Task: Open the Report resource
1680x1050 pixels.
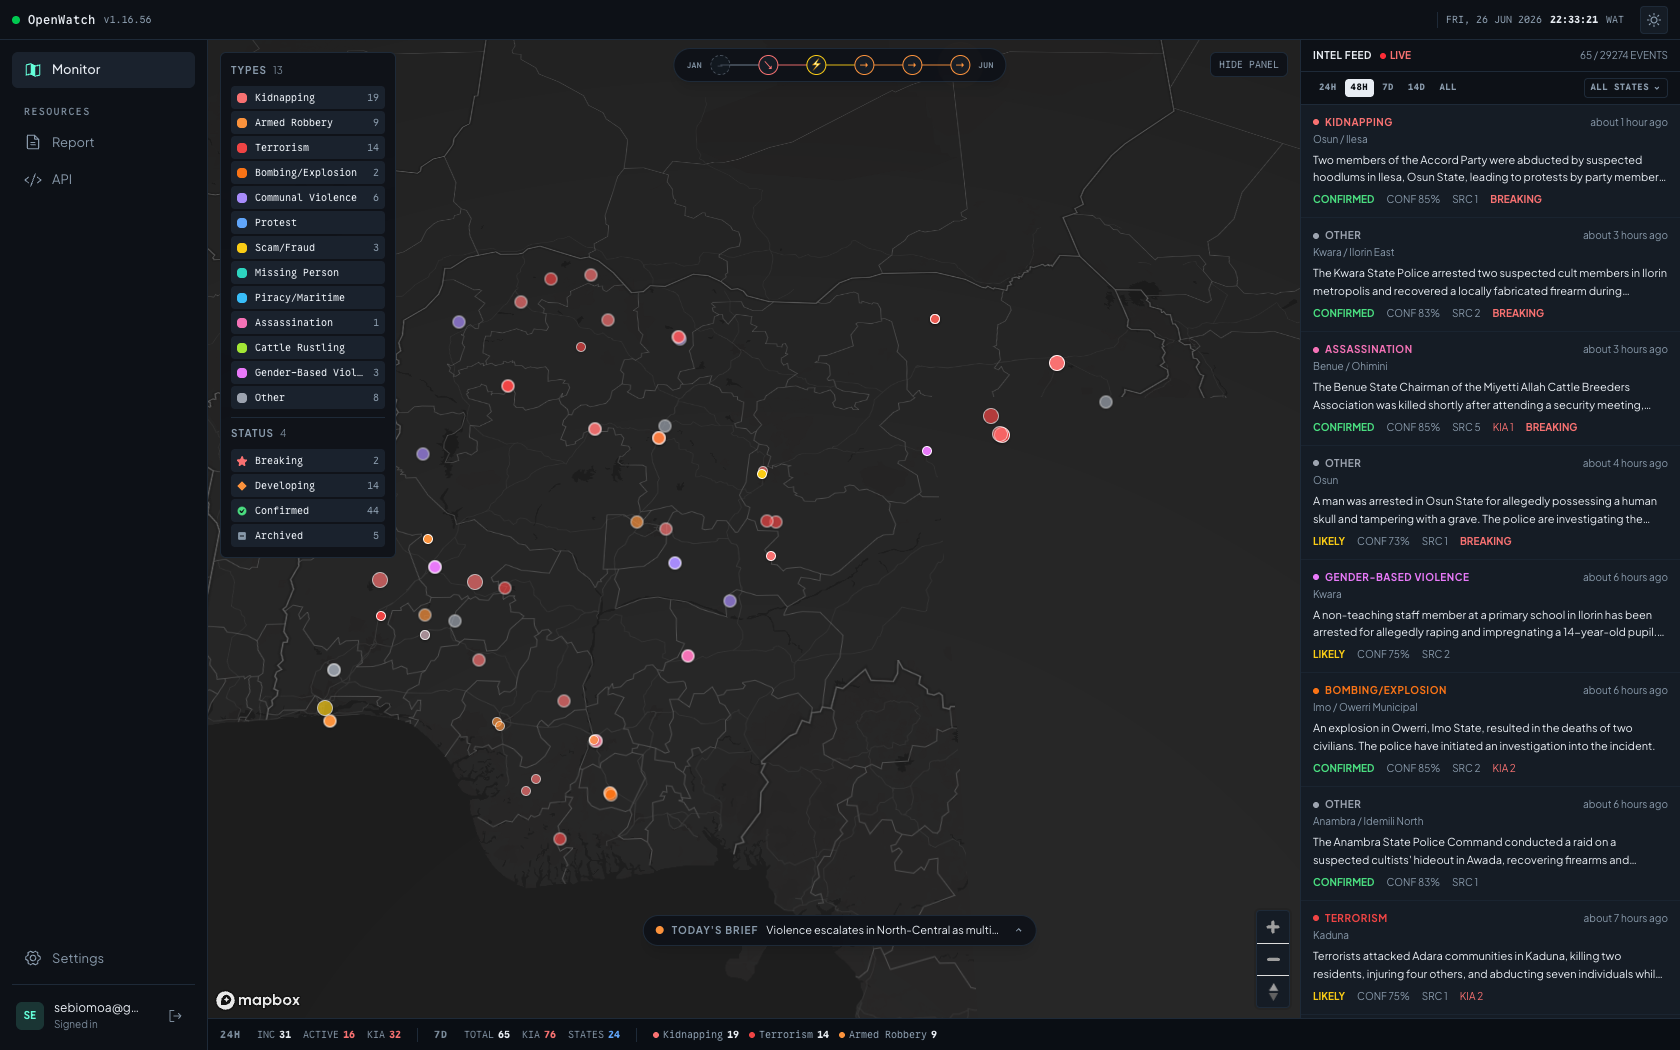Action: (x=103, y=143)
